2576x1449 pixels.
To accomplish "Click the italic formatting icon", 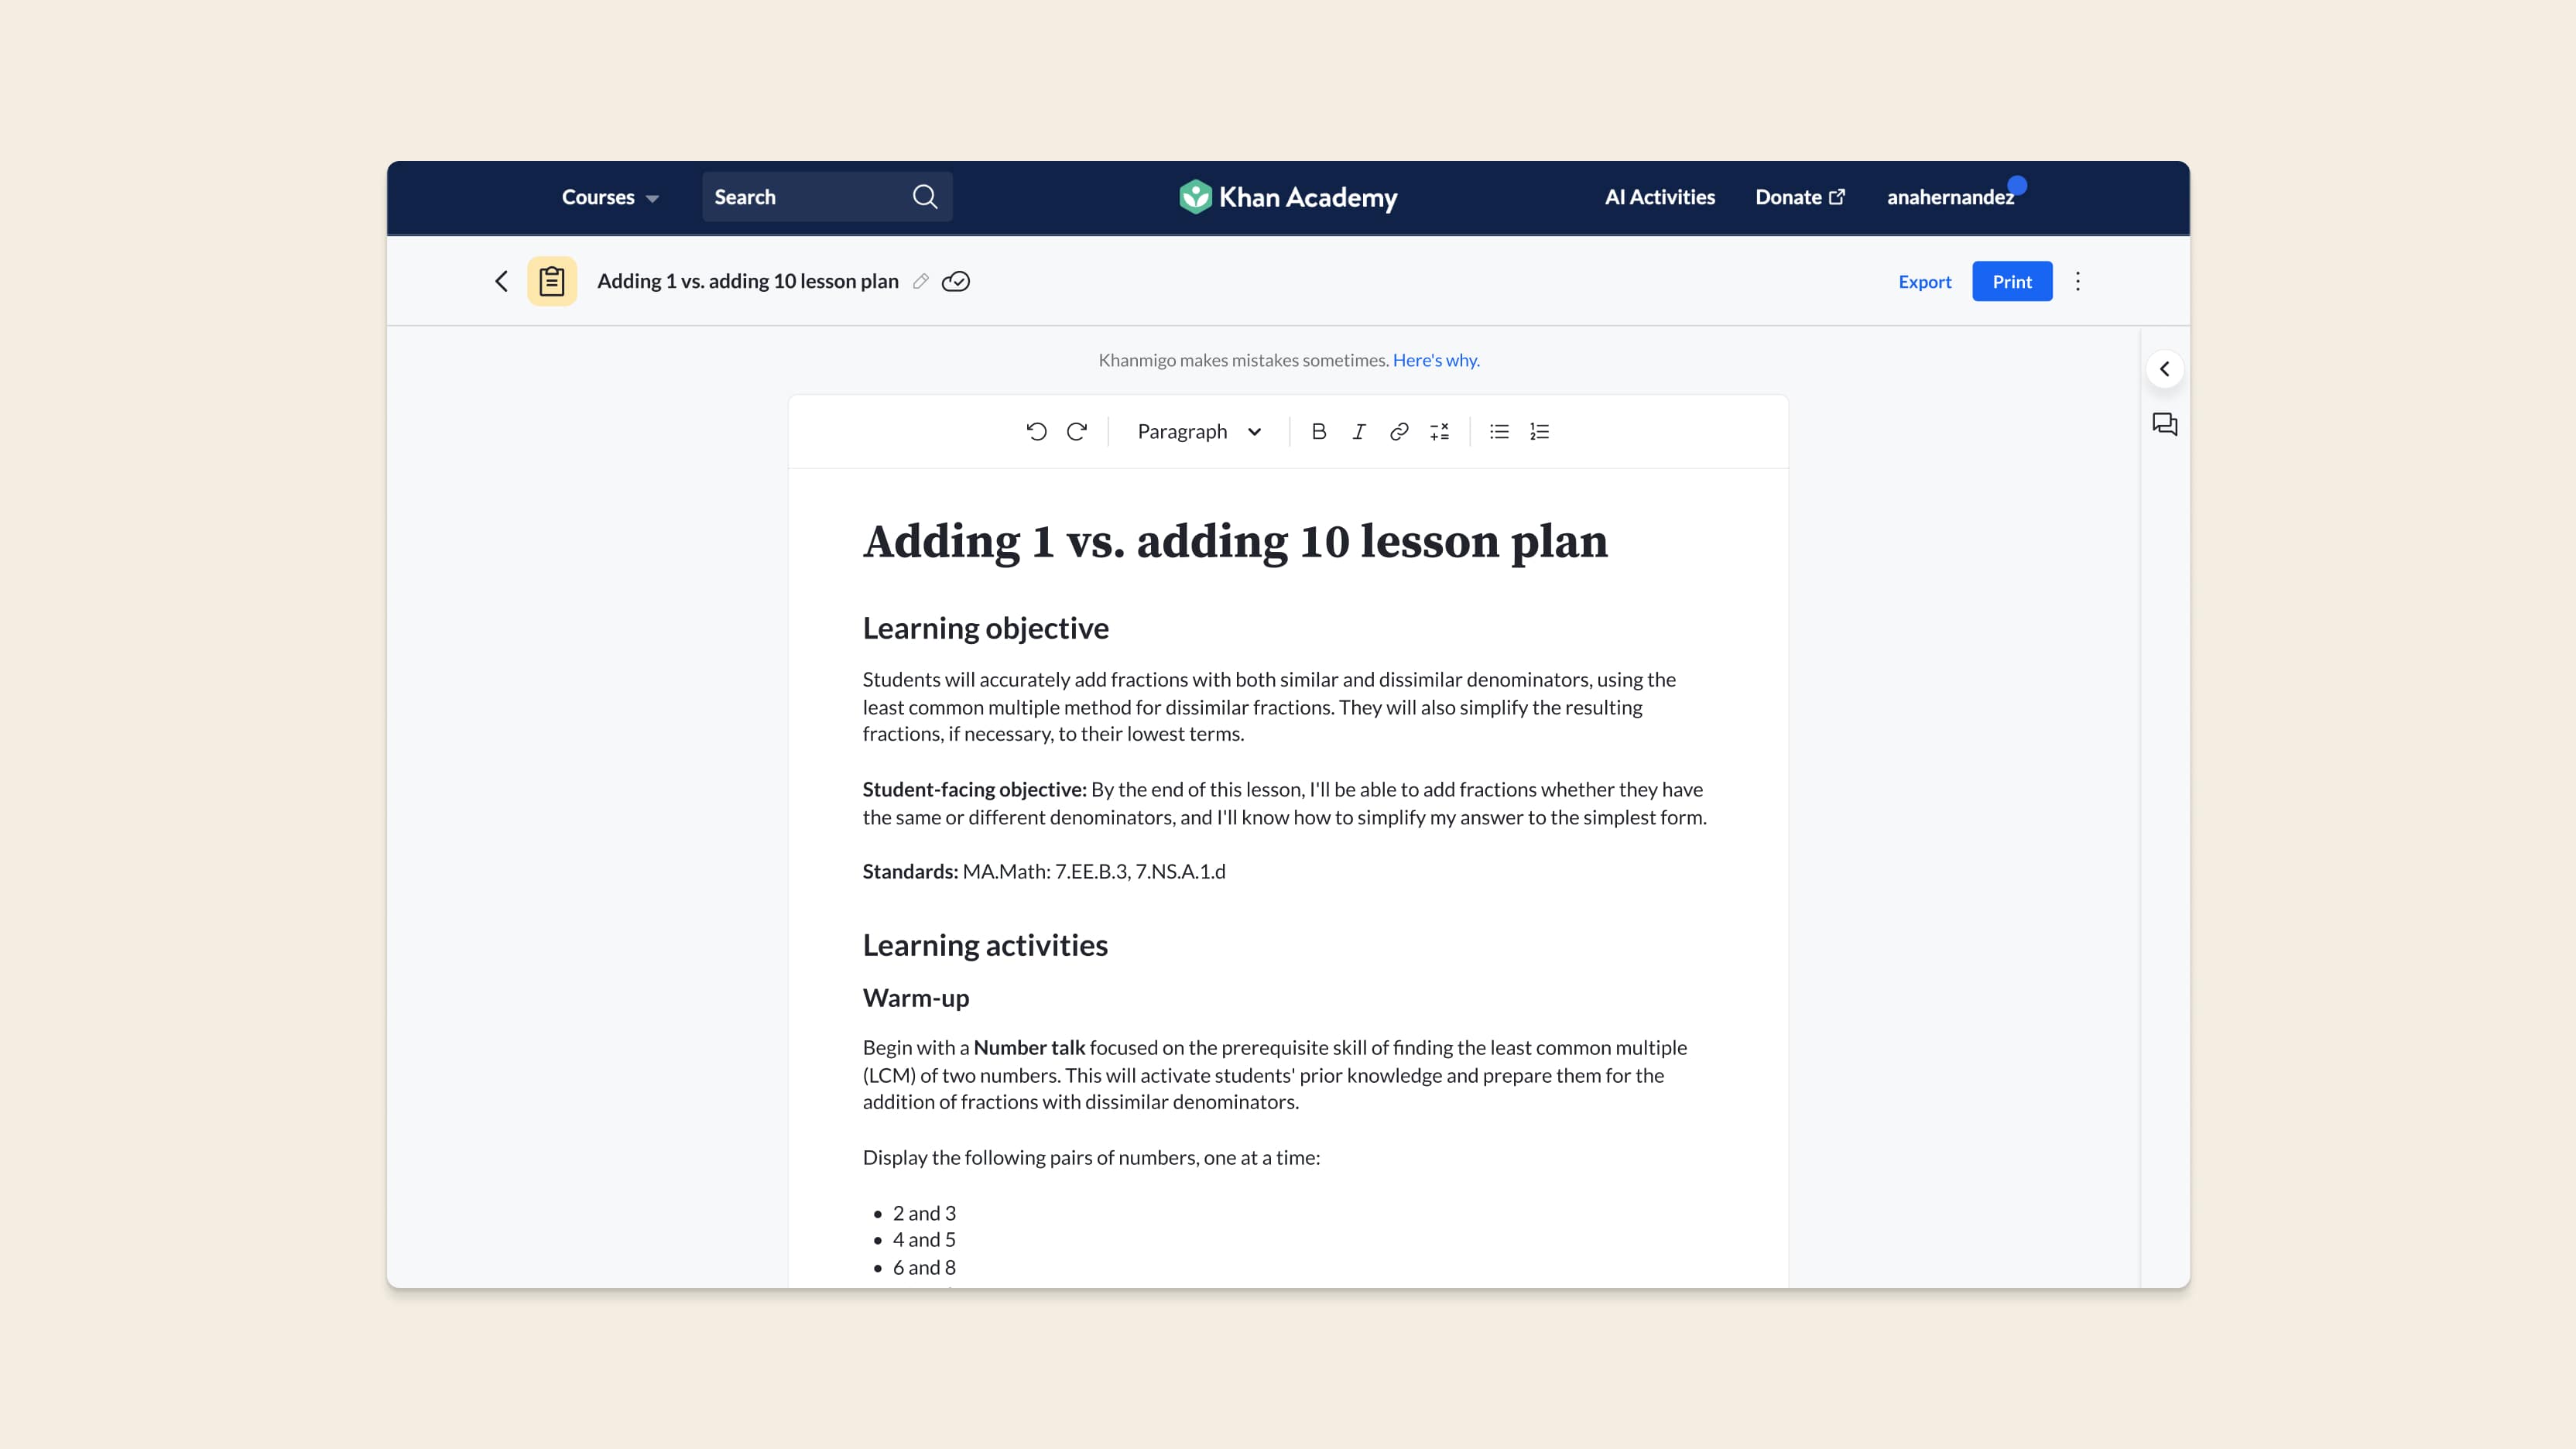I will pos(1358,430).
